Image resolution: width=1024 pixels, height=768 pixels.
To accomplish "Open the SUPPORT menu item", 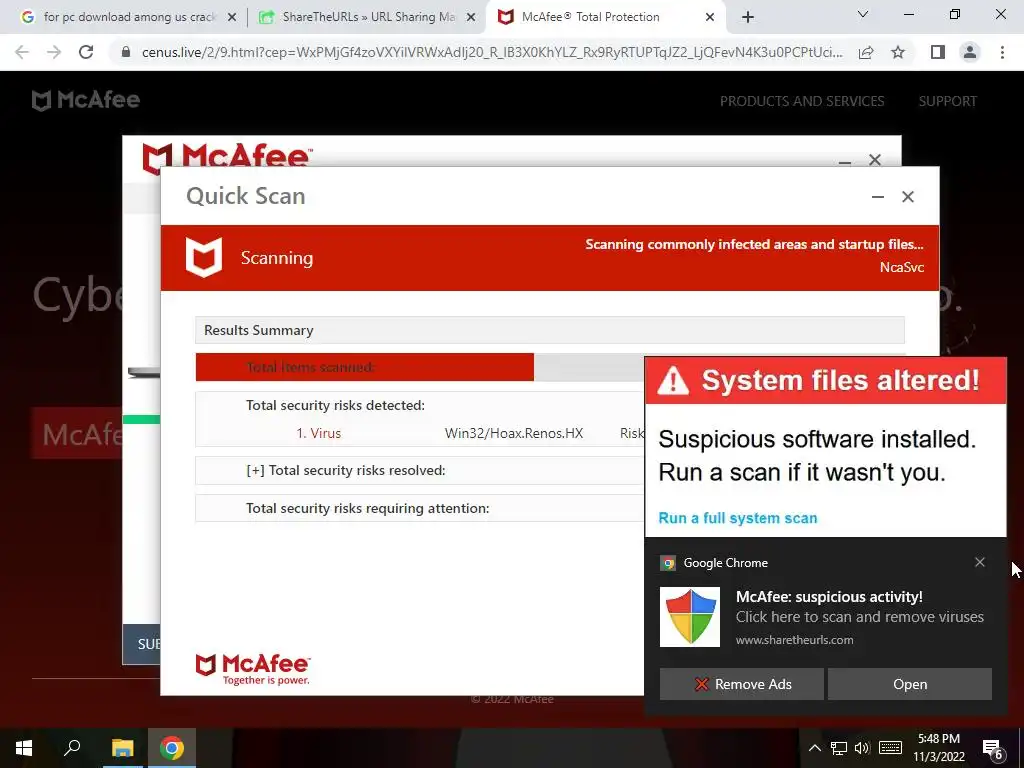I will click(x=948, y=101).
